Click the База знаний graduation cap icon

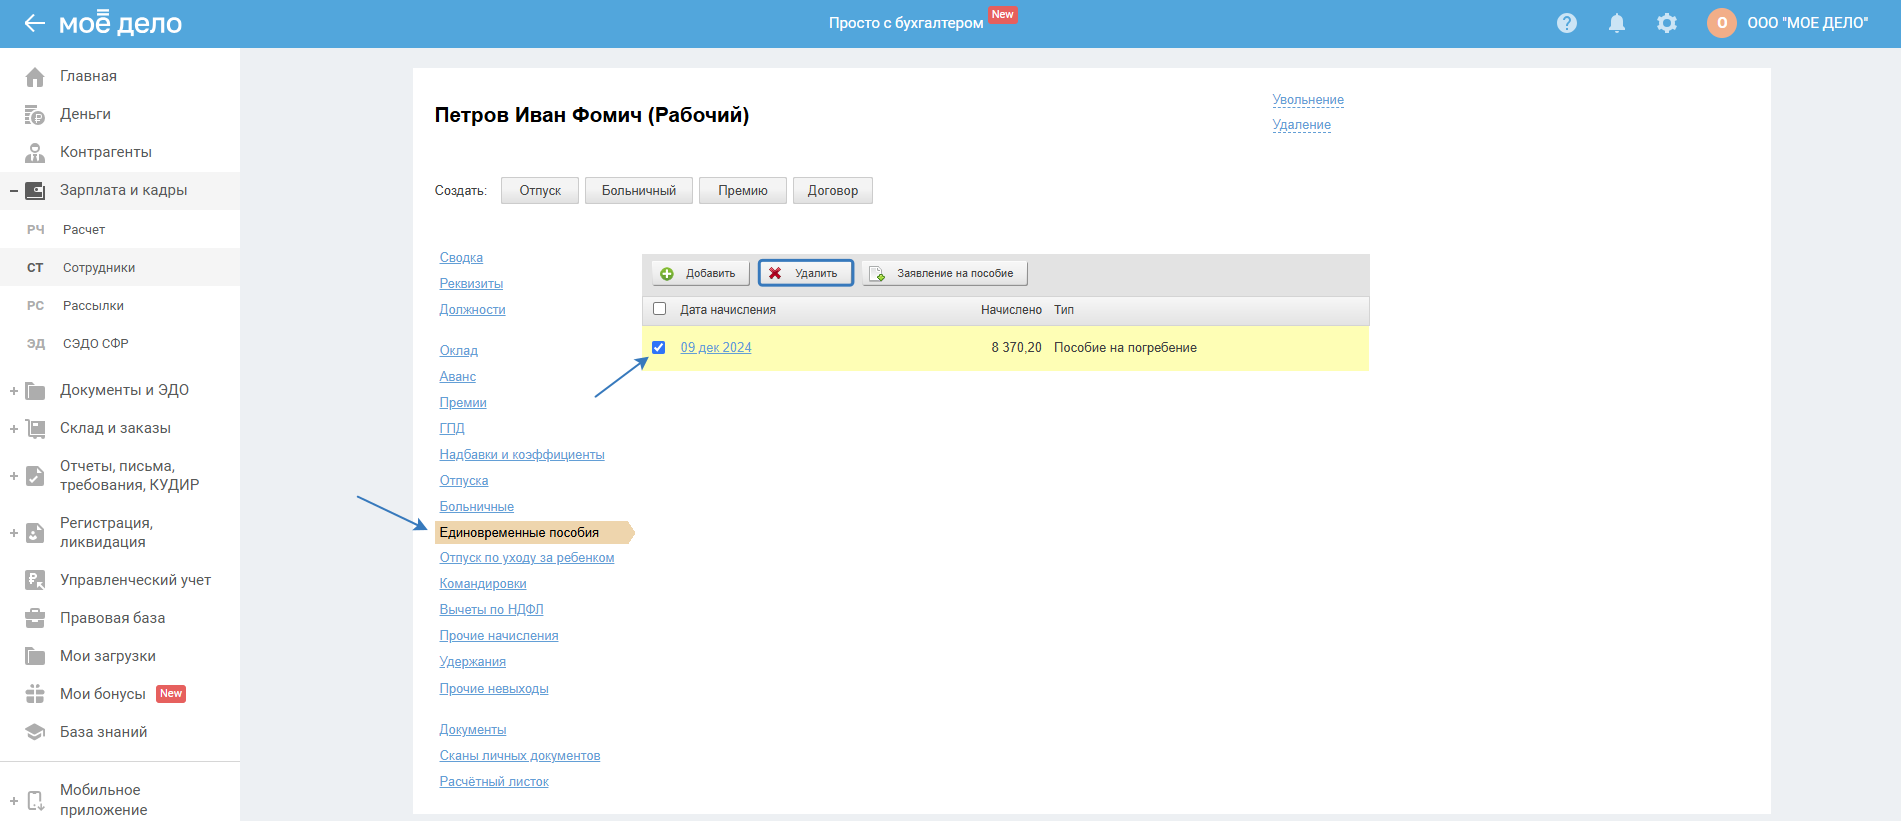click(35, 732)
